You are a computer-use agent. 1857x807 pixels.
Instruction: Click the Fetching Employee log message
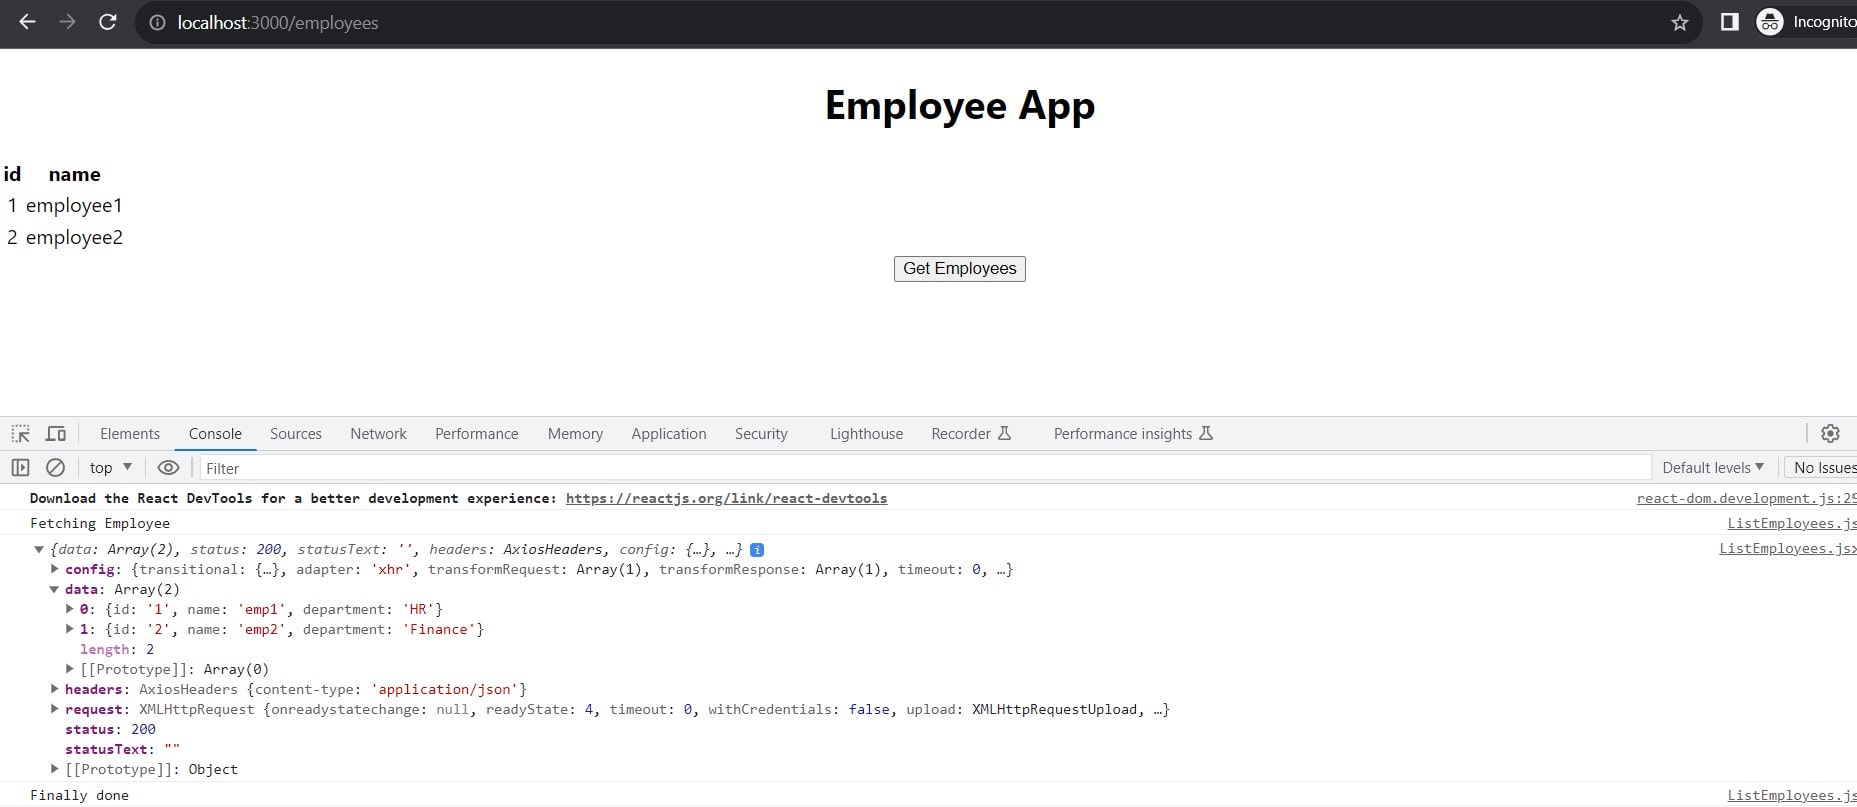(100, 523)
